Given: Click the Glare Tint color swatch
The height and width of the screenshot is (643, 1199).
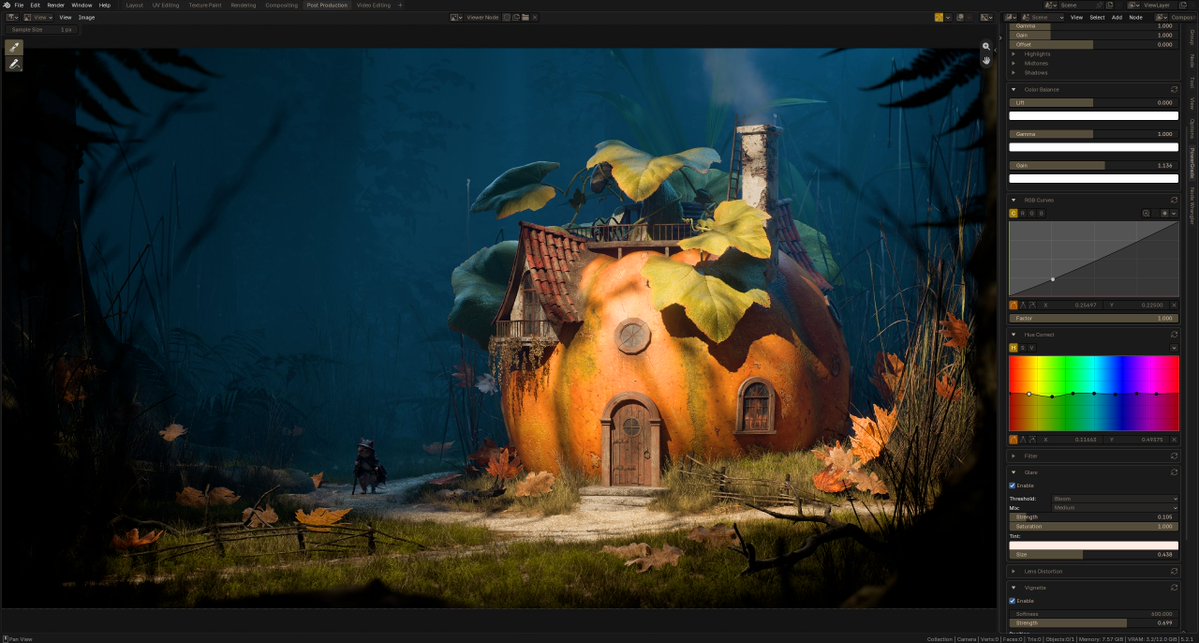Looking at the screenshot, I should pos(1093,545).
